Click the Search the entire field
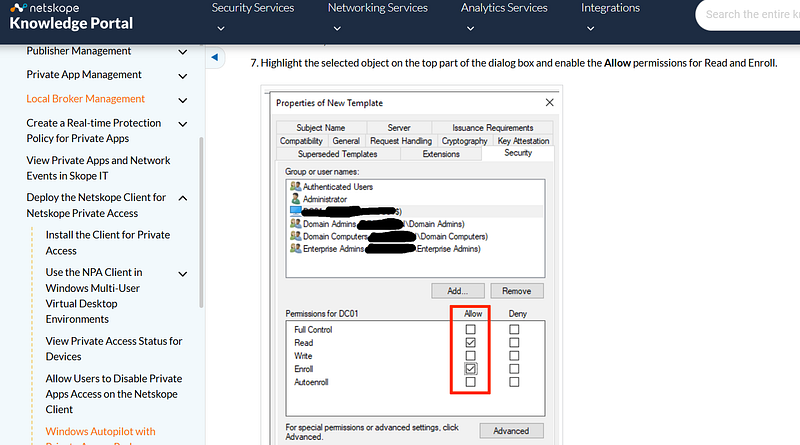 click(x=748, y=15)
